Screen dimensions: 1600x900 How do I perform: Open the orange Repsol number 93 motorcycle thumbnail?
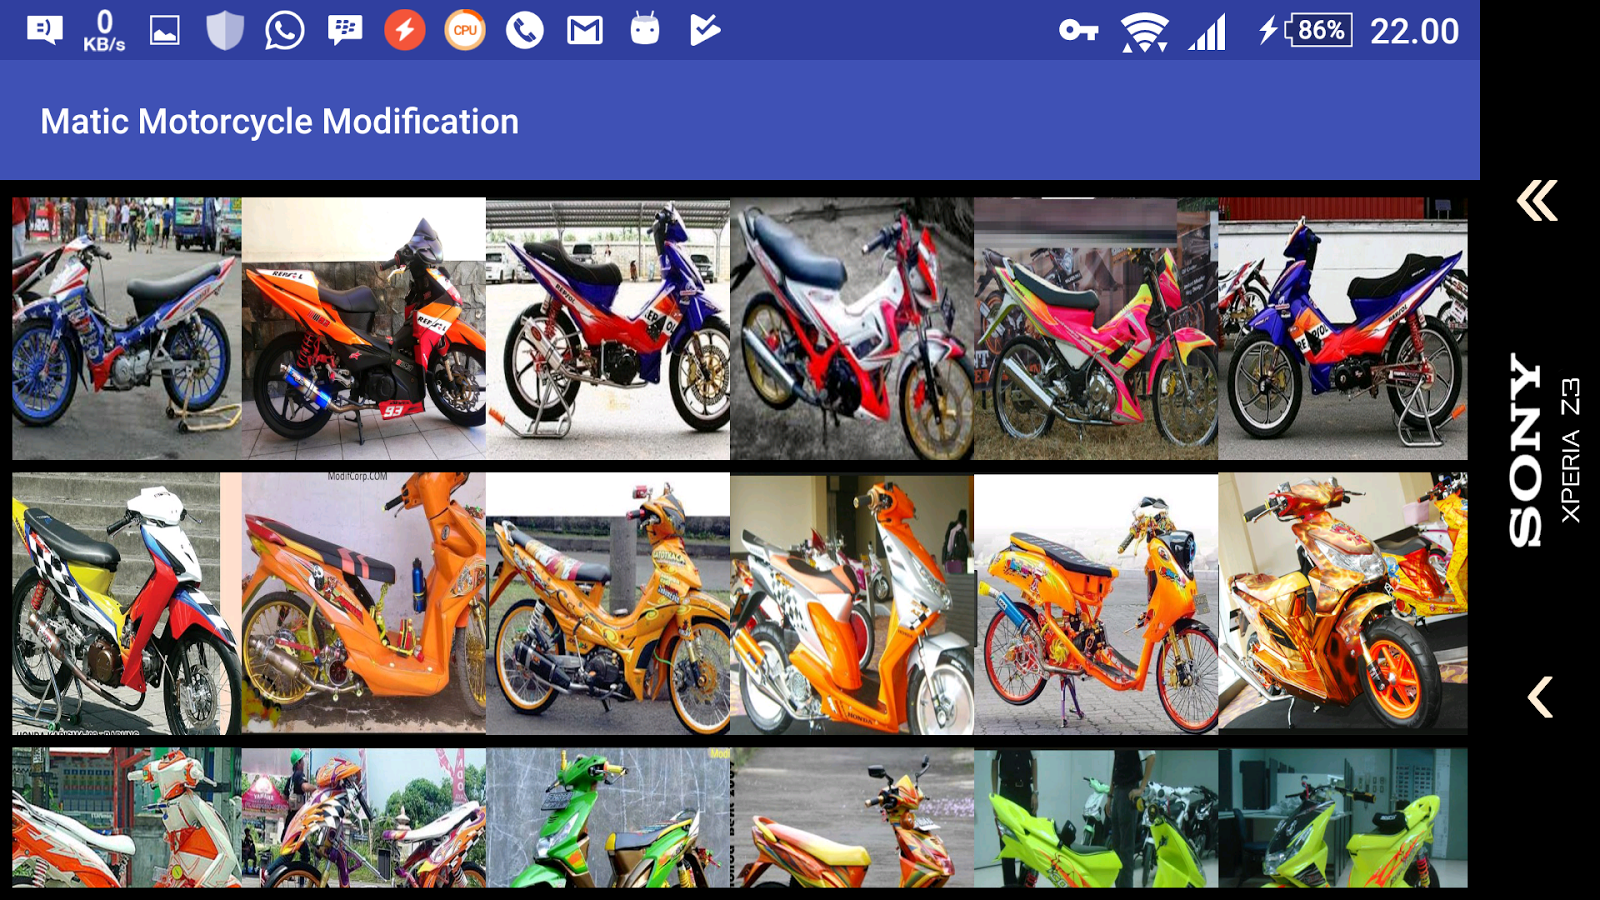[x=364, y=328]
